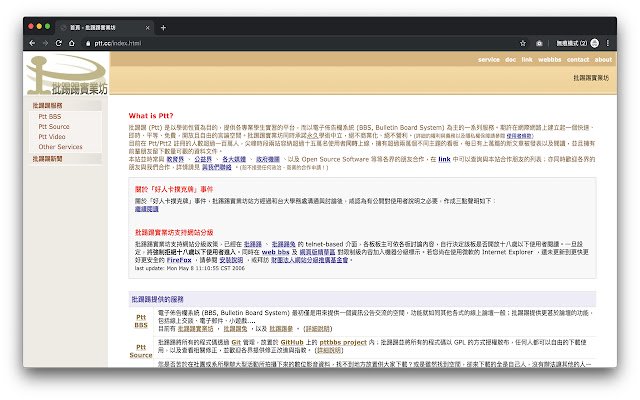Close the 首頁 - 批踢踢實業坊 tab
The height and width of the screenshot is (400, 640).
tap(147, 28)
